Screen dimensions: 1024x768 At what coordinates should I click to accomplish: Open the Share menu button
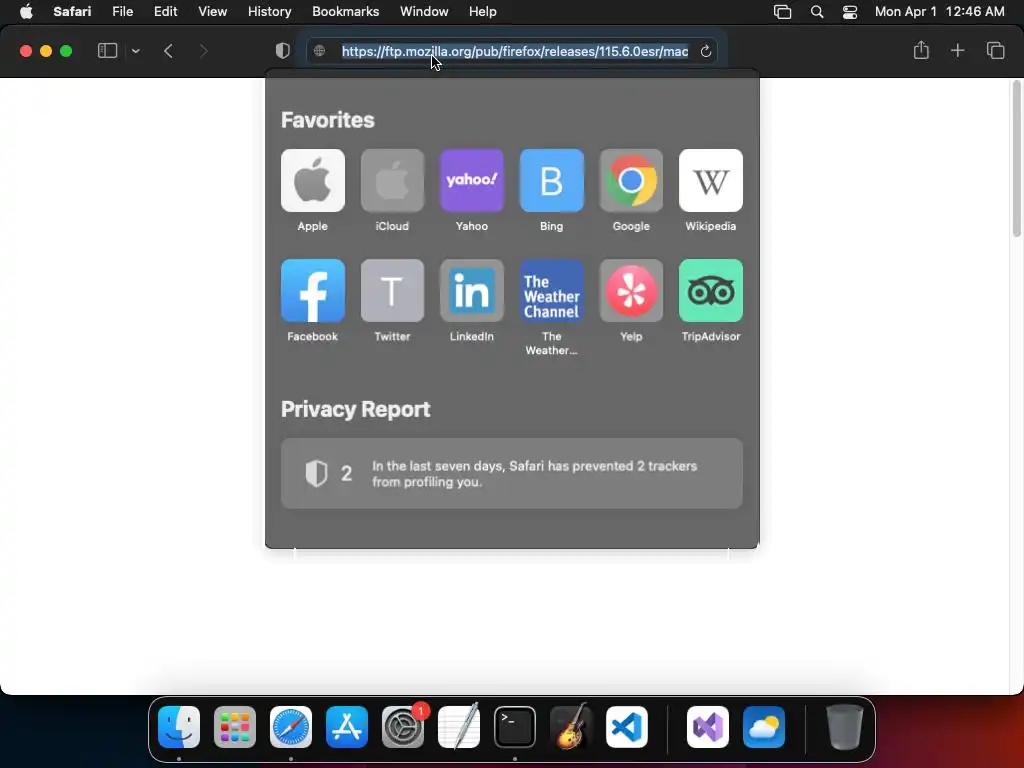click(921, 50)
